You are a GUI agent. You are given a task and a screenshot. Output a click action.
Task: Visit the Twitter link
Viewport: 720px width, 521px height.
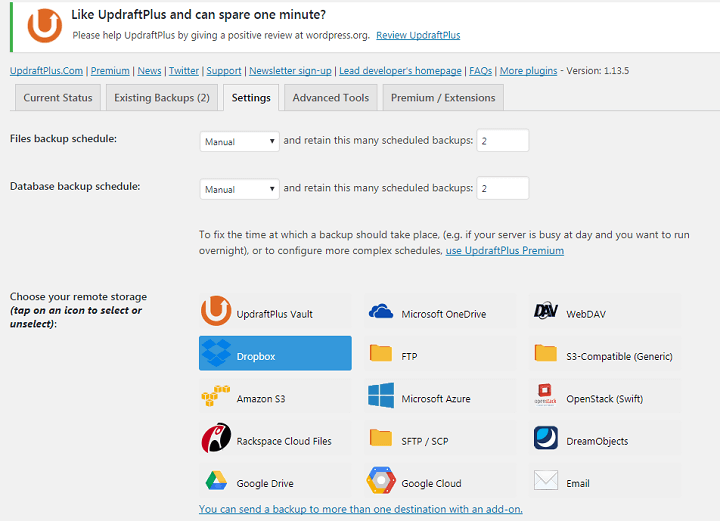184,71
